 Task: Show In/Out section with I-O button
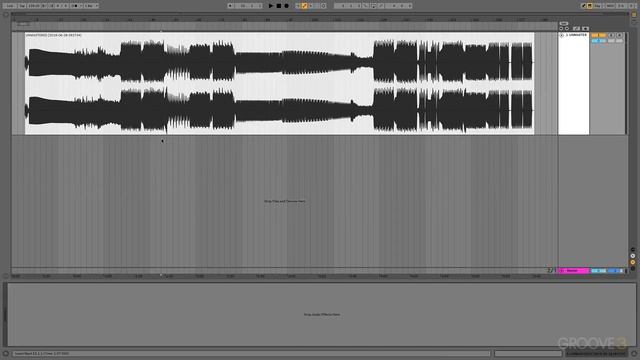[633, 249]
